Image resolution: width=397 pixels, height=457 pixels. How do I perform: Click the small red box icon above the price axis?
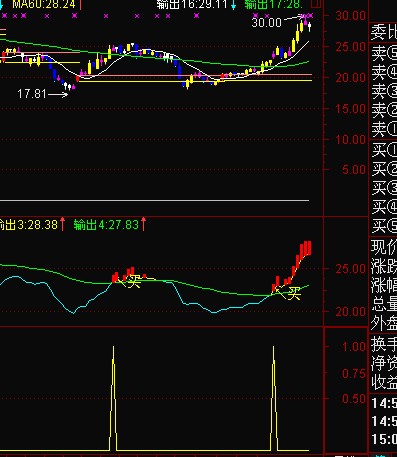[316, 4]
